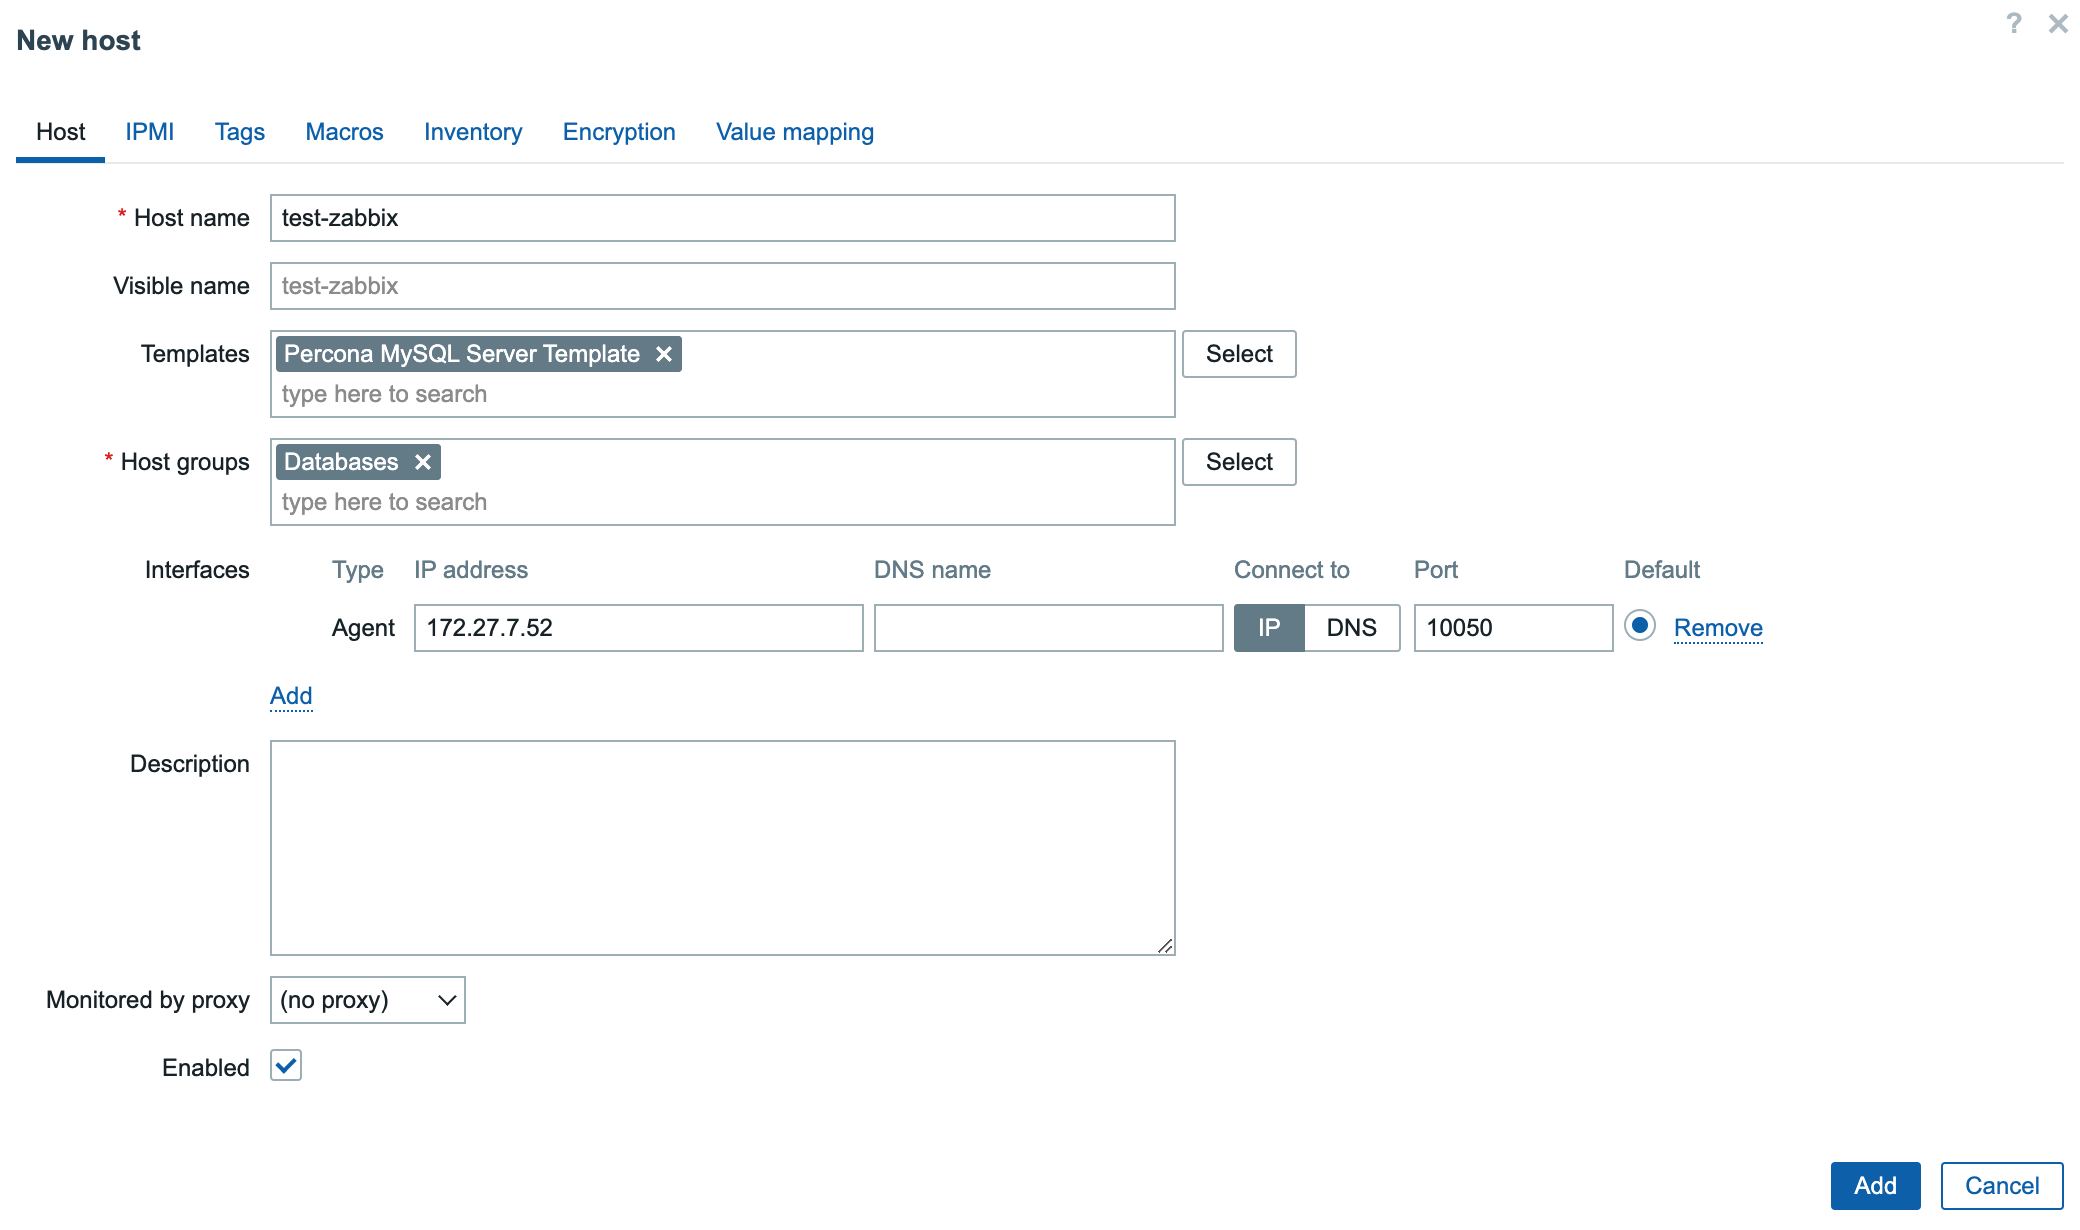Screen dimensions: 2080x1230
Task: Click the Tags navigation tab
Action: point(240,132)
